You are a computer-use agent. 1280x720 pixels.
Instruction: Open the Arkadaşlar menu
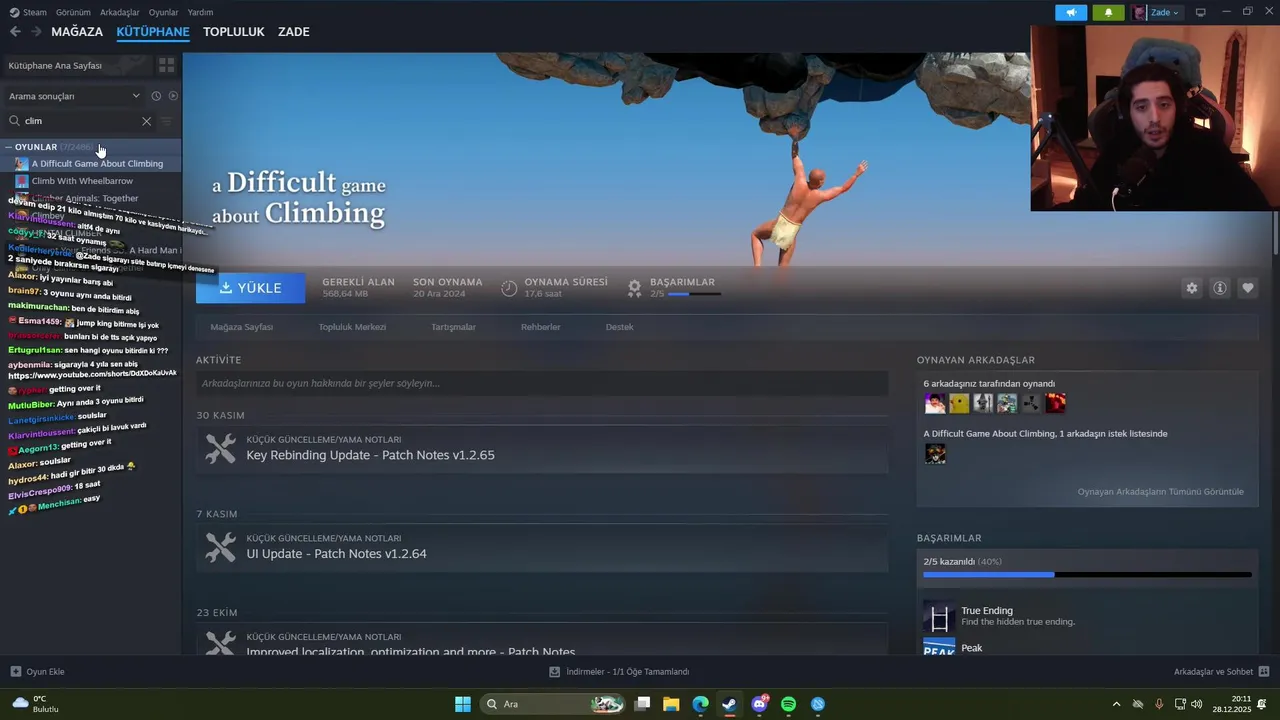(120, 12)
